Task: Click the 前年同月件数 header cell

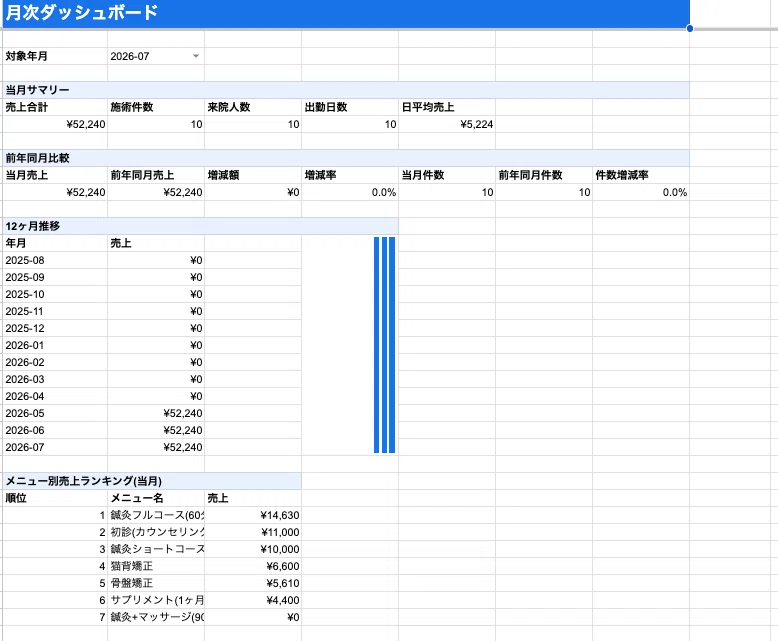Action: [x=544, y=175]
